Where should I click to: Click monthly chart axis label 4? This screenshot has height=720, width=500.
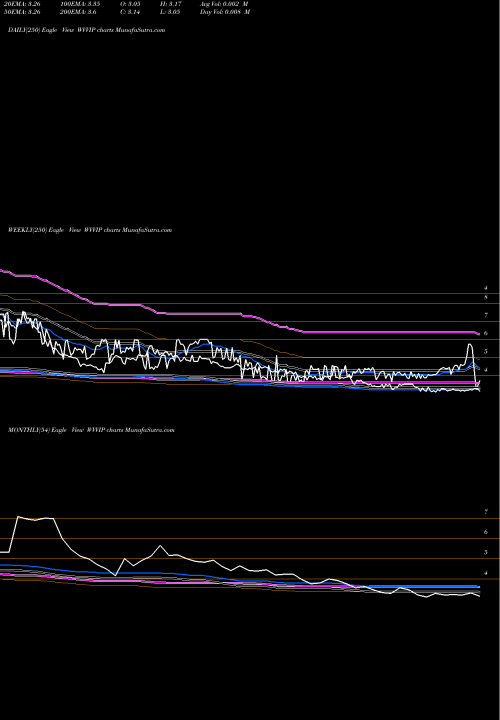point(486,573)
